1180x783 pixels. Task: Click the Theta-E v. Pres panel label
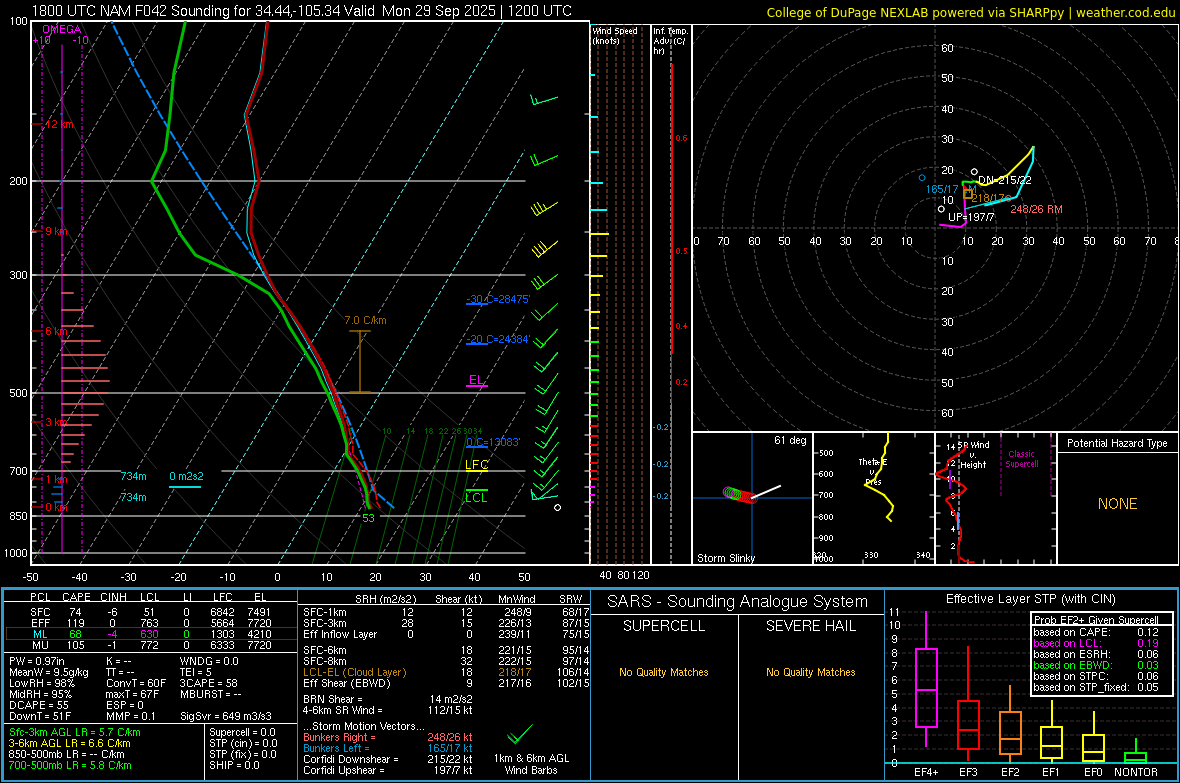click(873, 471)
